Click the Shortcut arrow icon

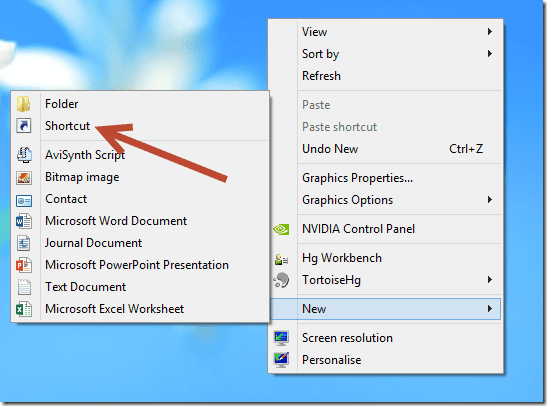(x=24, y=126)
